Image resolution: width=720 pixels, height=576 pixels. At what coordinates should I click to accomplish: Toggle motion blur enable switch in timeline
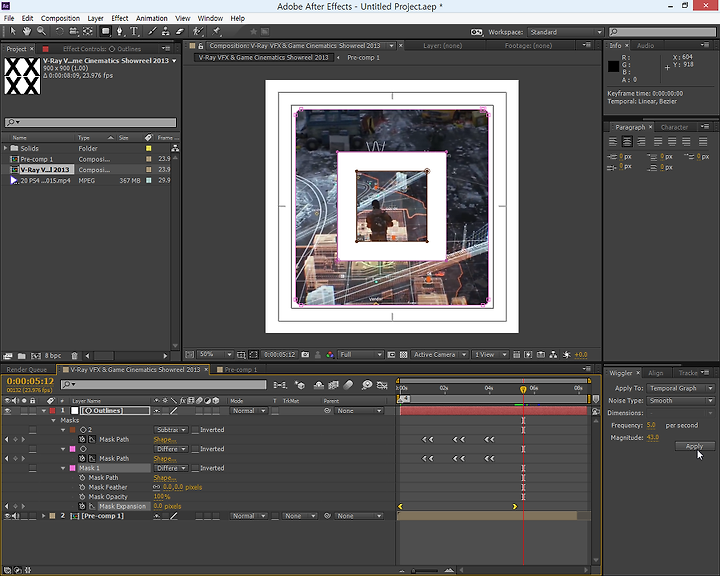tap(349, 385)
